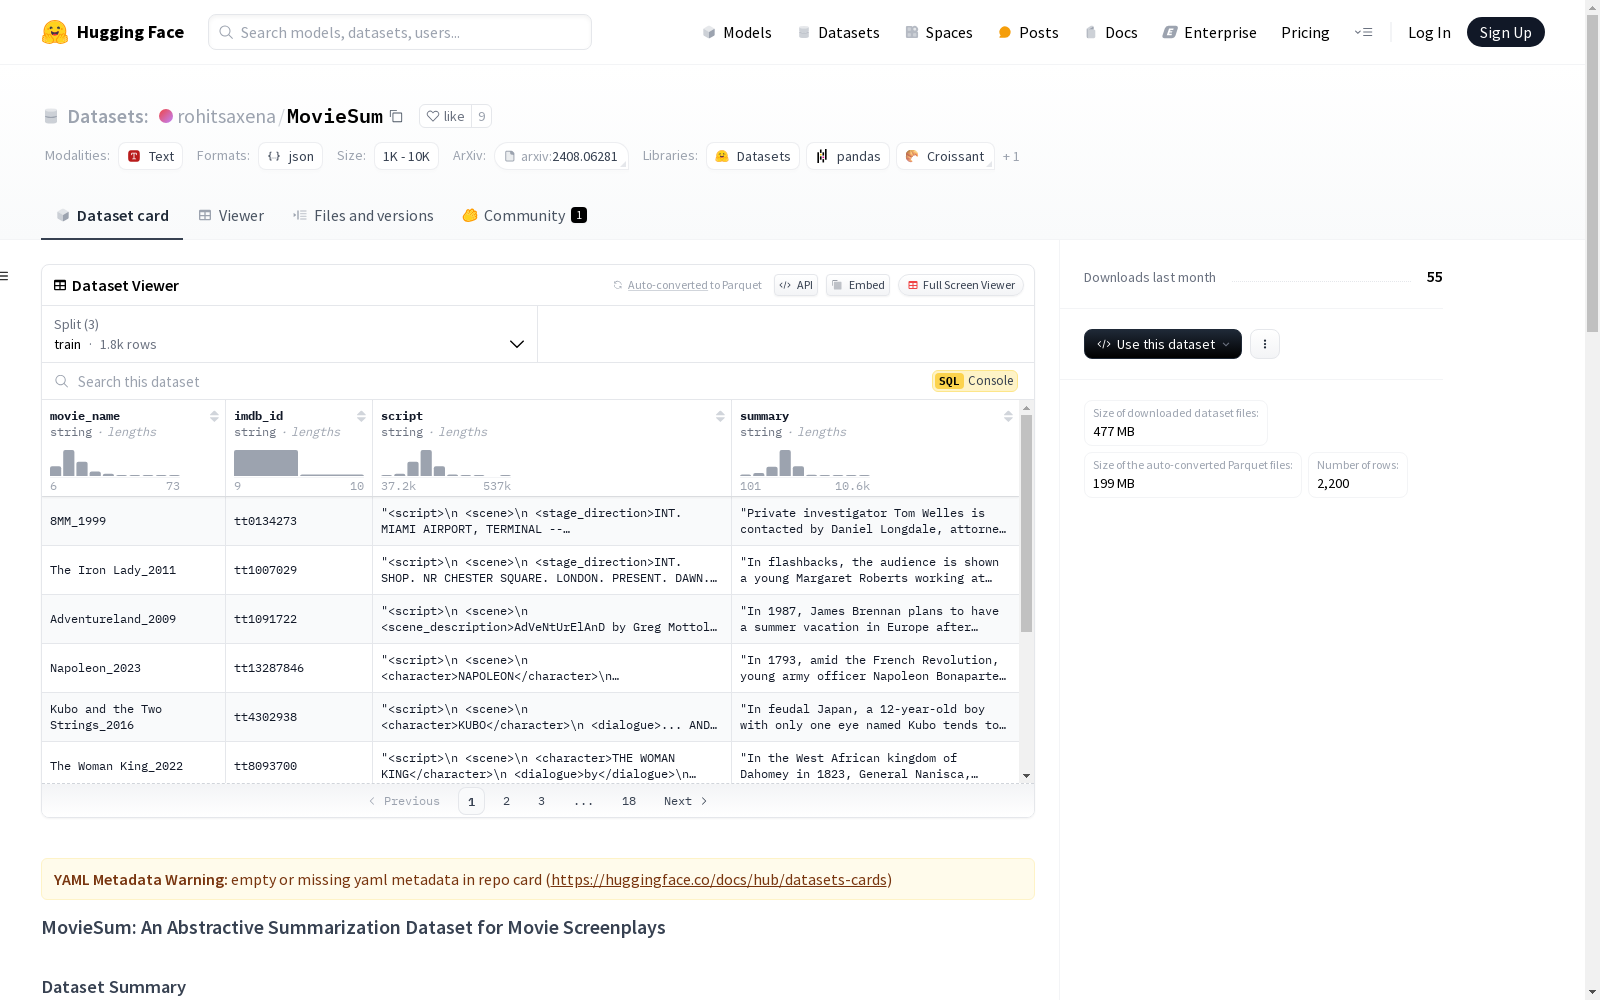Like the MovieSum dataset
The height and width of the screenshot is (1000, 1600).
click(445, 116)
